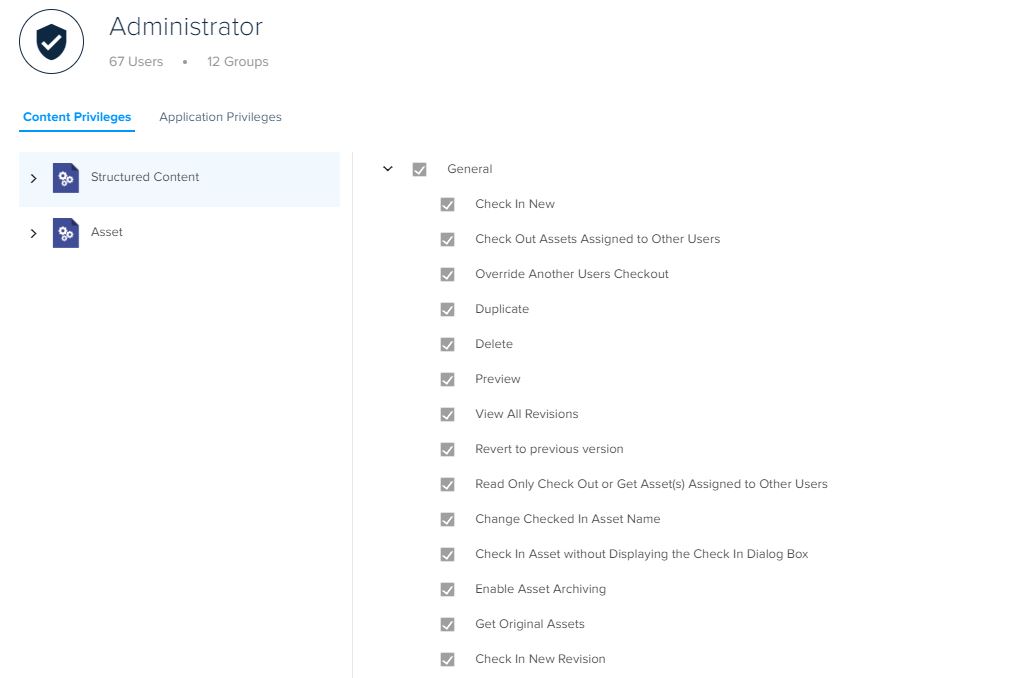The height and width of the screenshot is (678, 1012).
Task: Collapse the General privileges section
Action: [388, 169]
